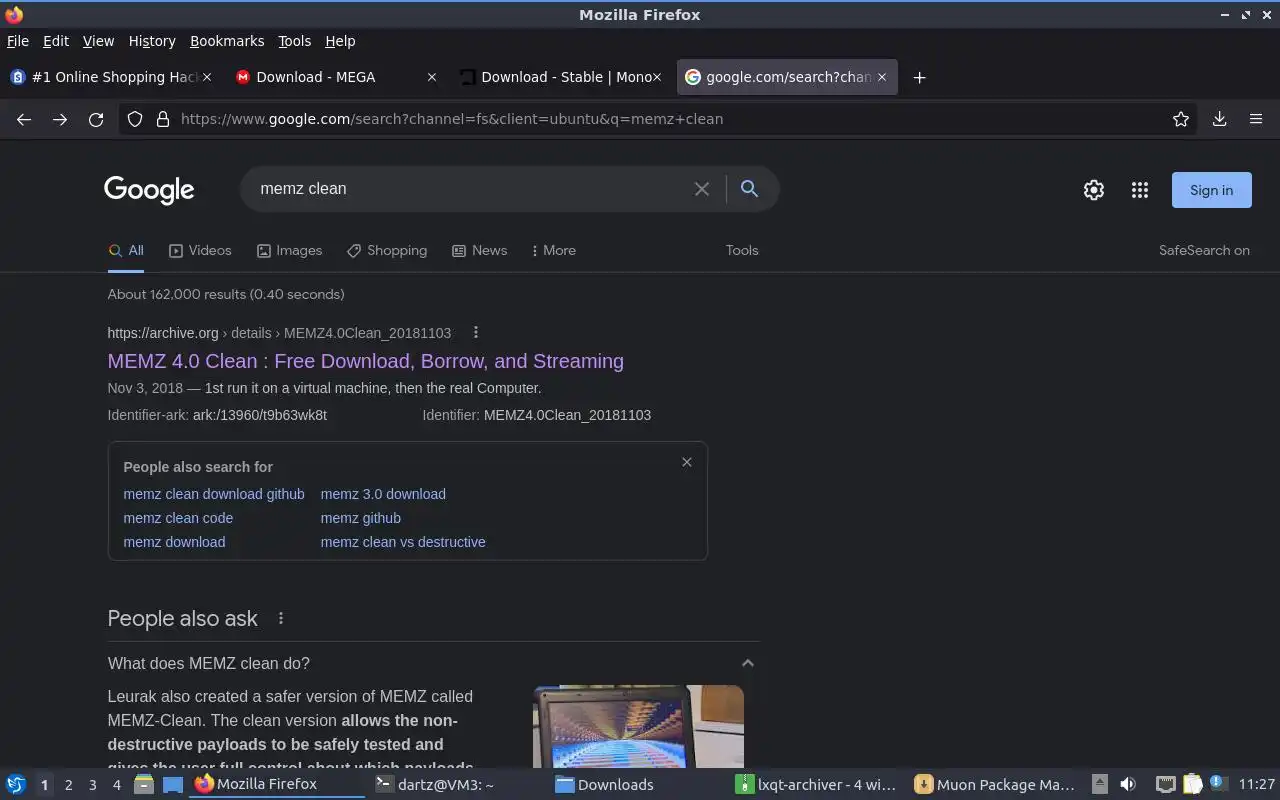Click the show desktop panel icon
This screenshot has height=800, width=1280.
173,785
